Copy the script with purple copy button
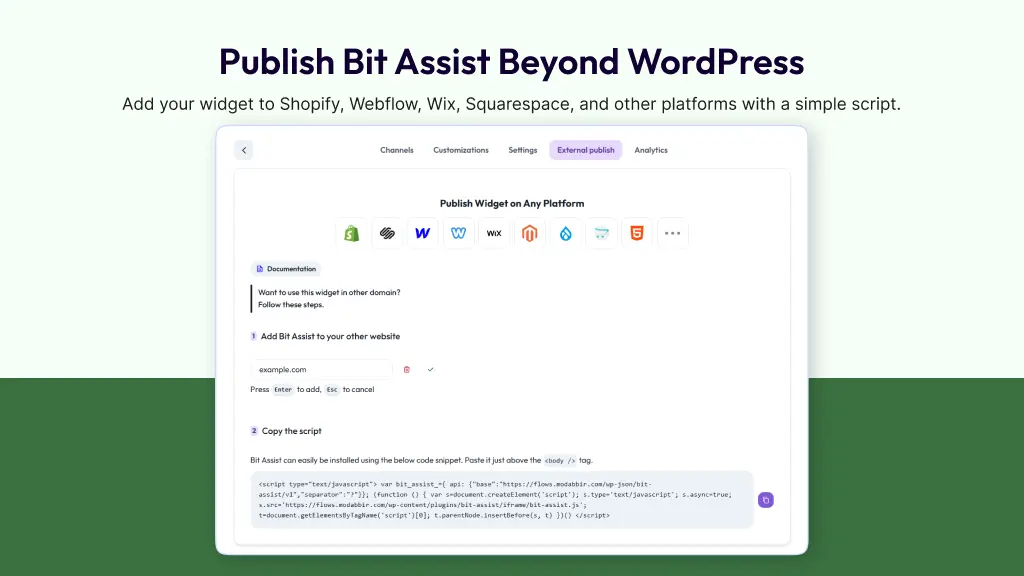The image size is (1024, 576). pyautogui.click(x=766, y=500)
